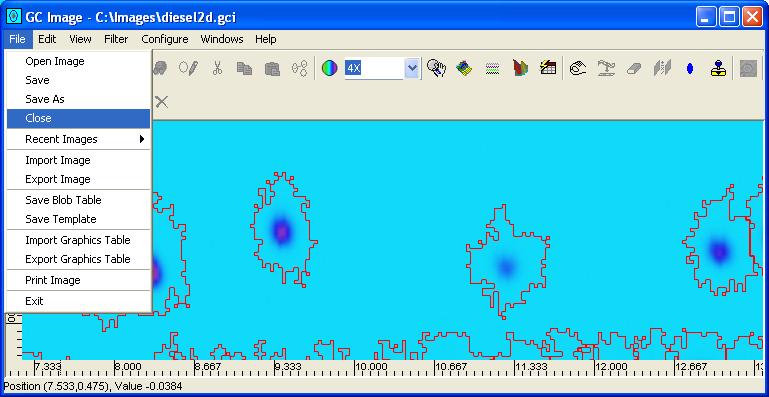Open the zoom level dropdown arrow
769x397 pixels.
point(412,68)
